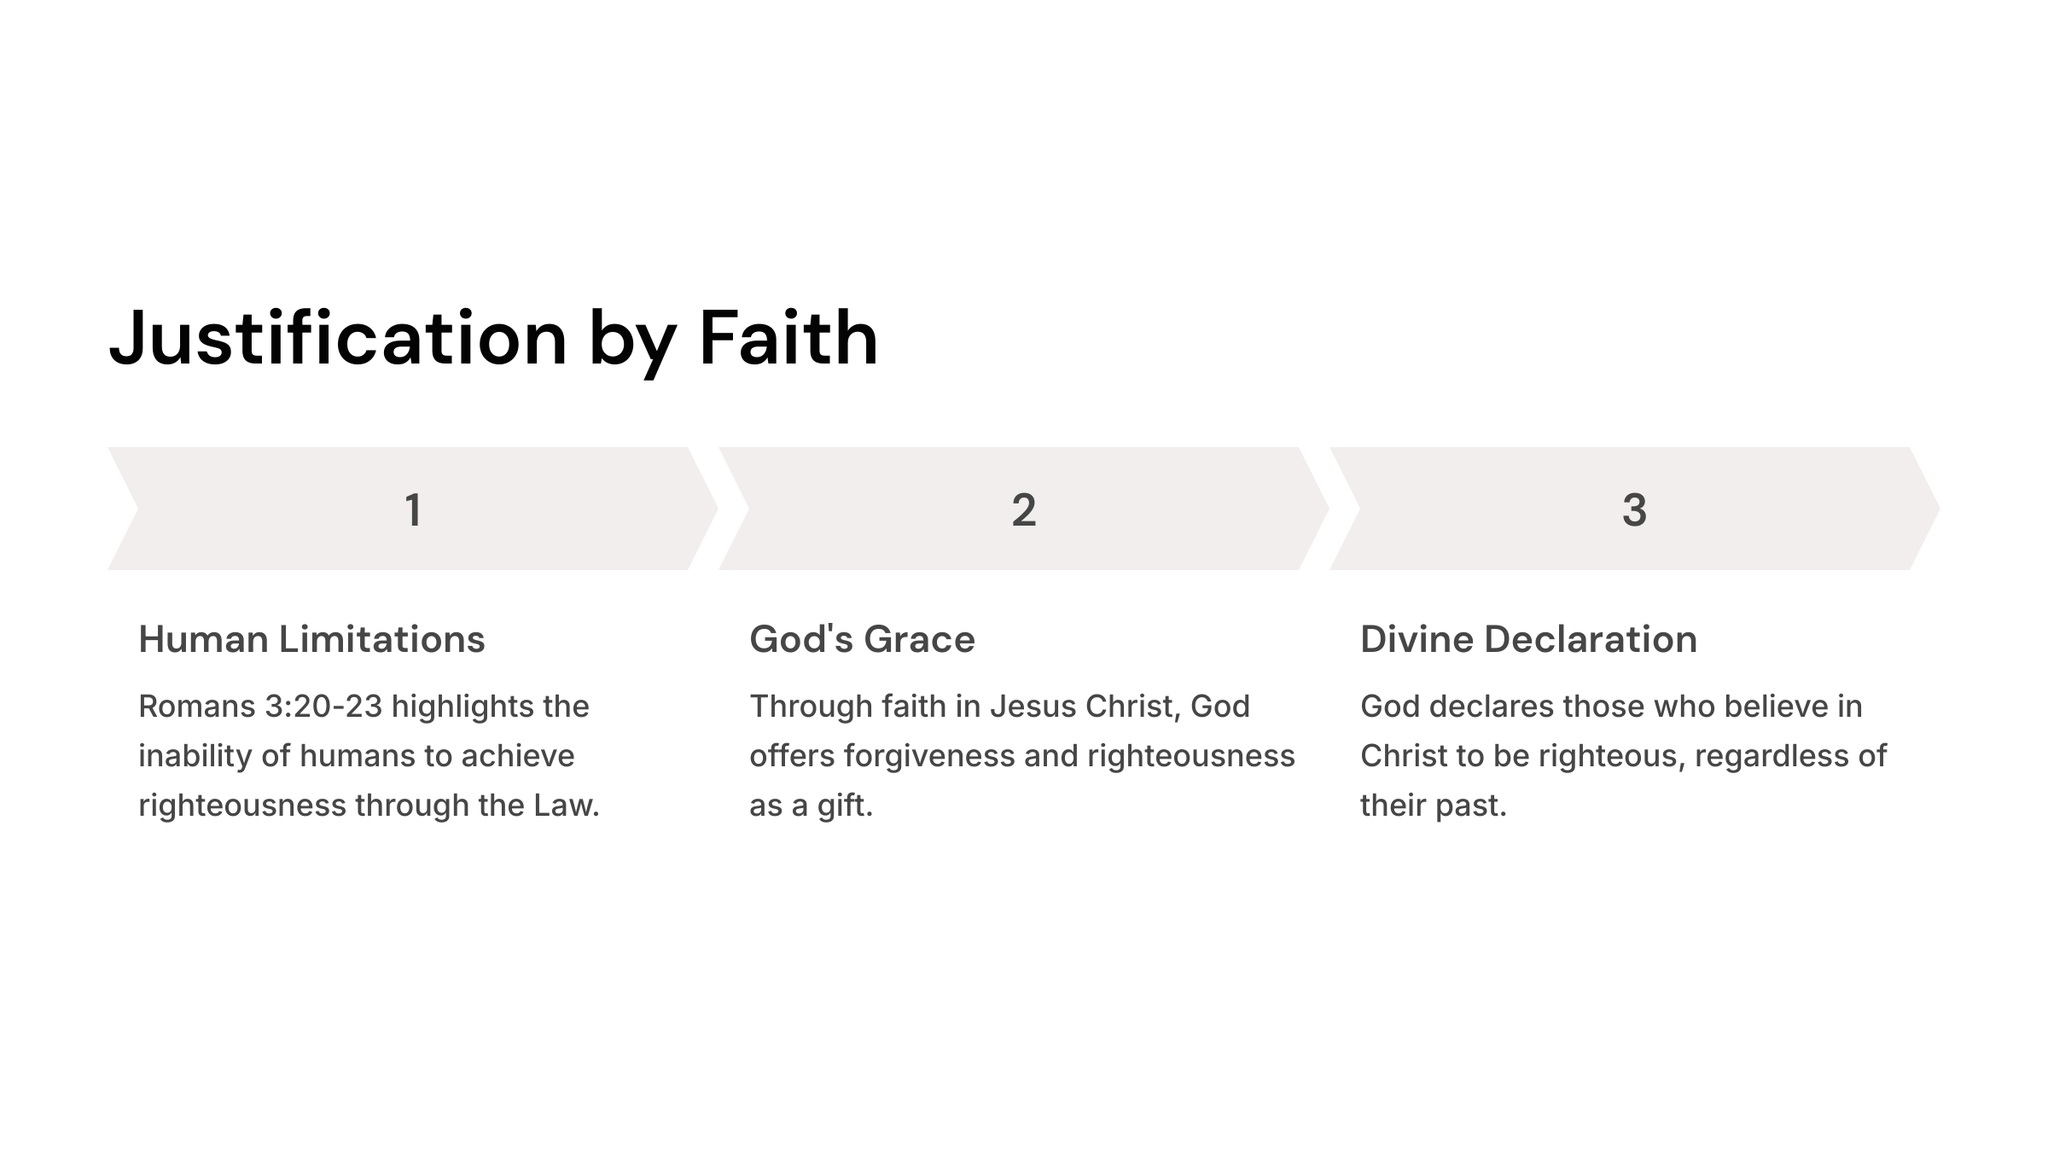
Task: Click the line "God declares those who believe in"
Action: pos(1611,707)
